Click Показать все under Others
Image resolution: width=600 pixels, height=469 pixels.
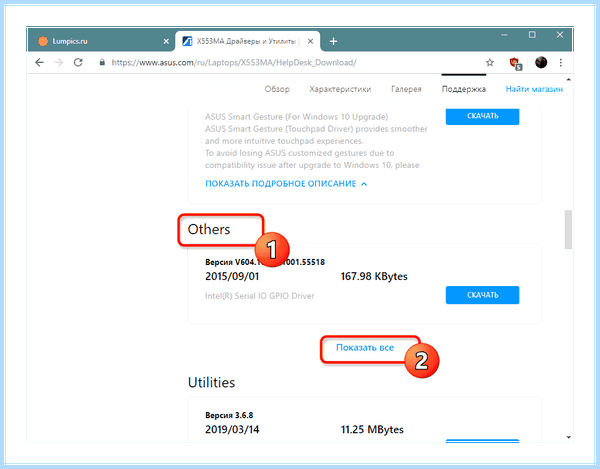(365, 347)
